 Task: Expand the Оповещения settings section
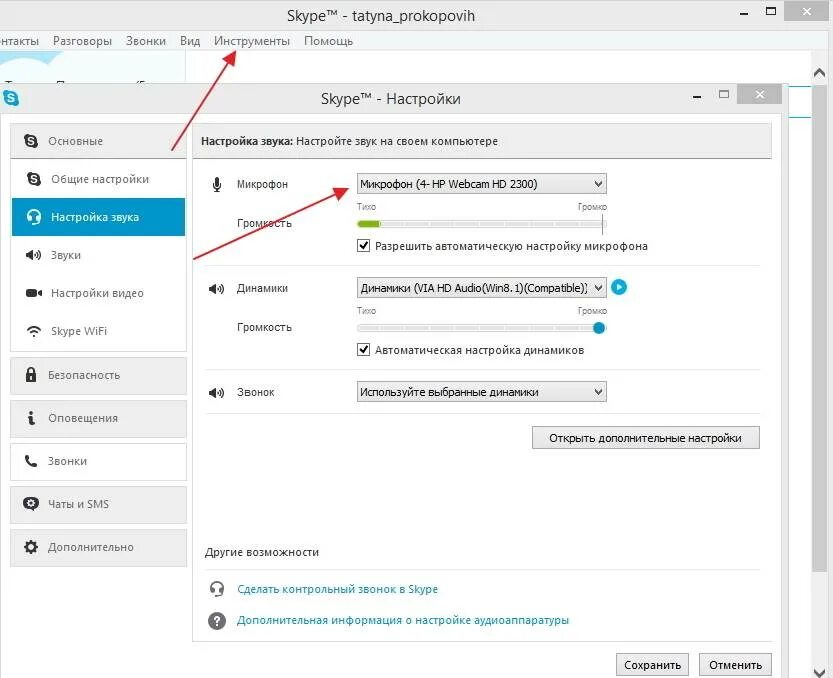tap(98, 418)
